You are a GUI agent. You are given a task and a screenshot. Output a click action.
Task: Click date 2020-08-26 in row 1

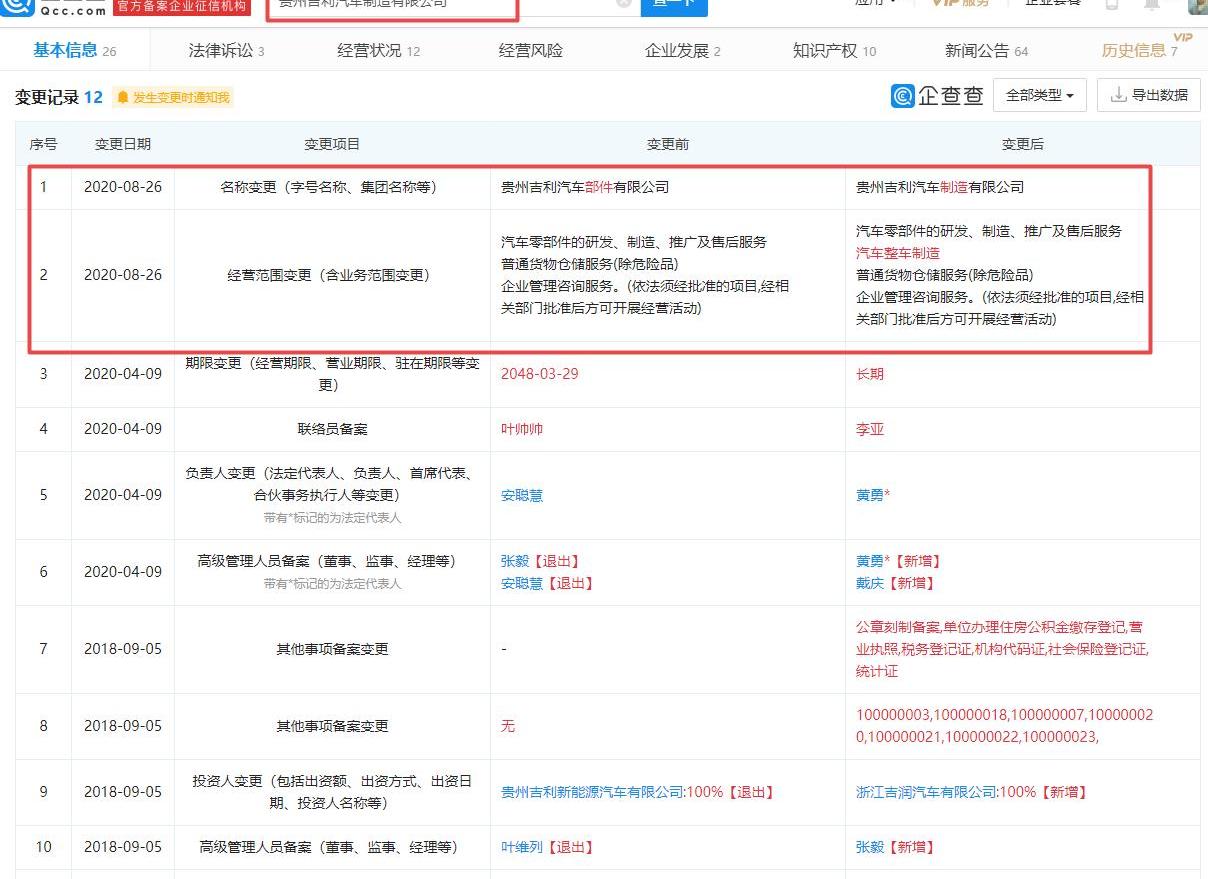click(123, 187)
